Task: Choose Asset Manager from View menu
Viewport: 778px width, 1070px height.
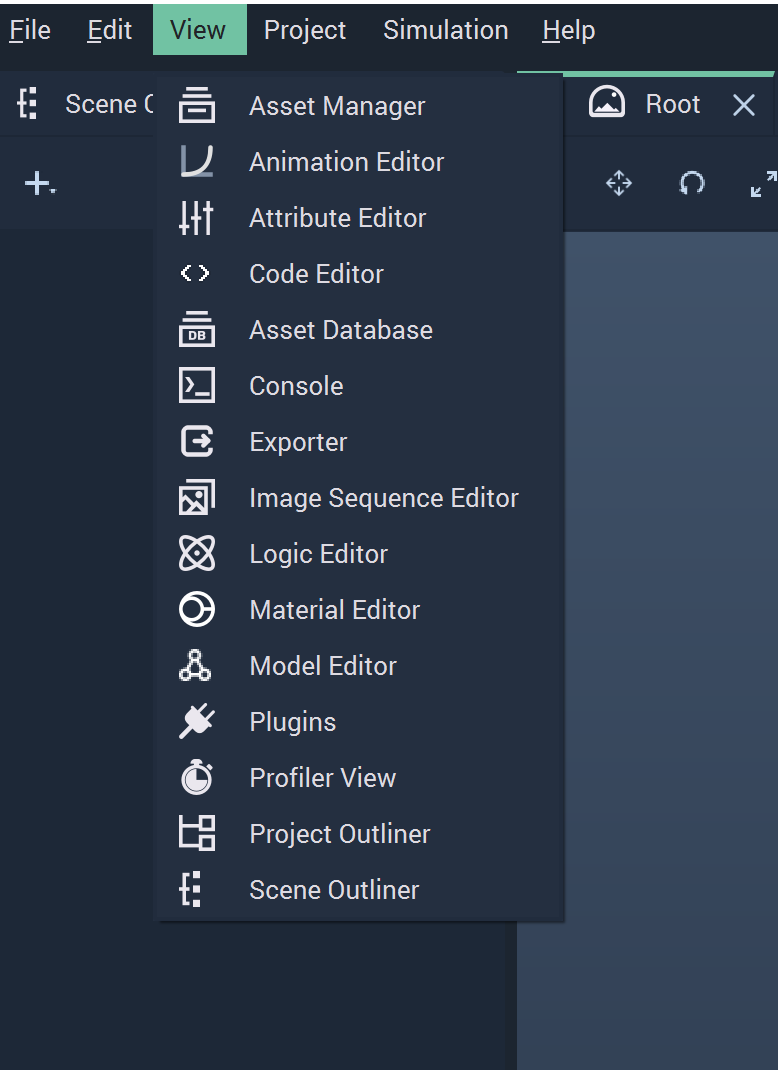Action: click(x=360, y=106)
